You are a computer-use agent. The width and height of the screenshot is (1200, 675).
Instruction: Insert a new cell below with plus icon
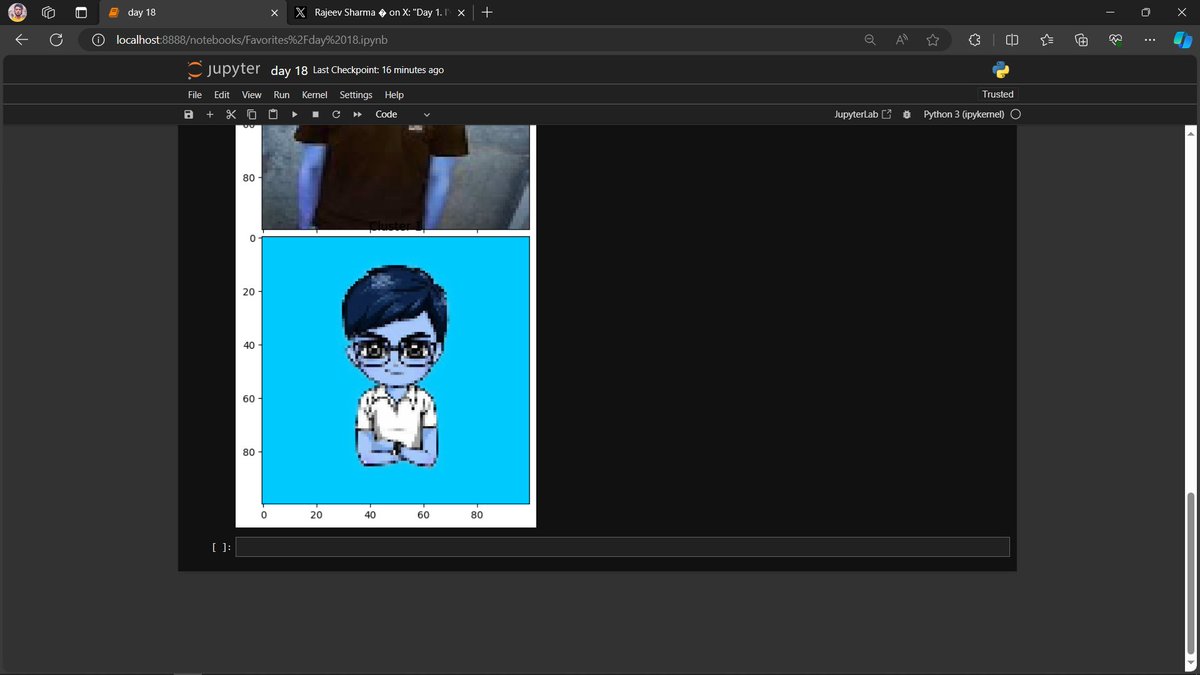click(x=209, y=115)
